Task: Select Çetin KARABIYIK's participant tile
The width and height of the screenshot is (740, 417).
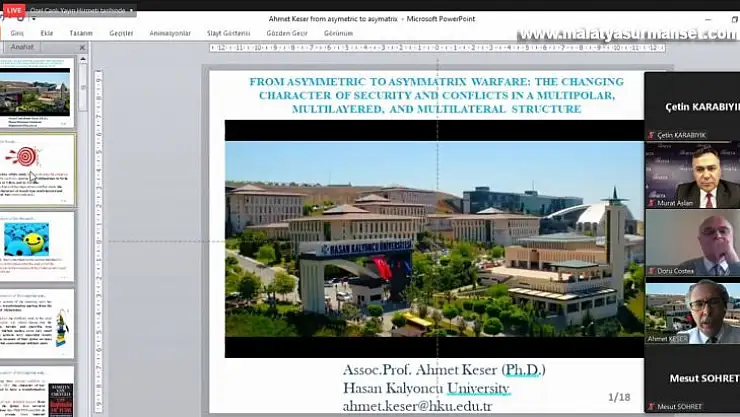Action: [692, 107]
